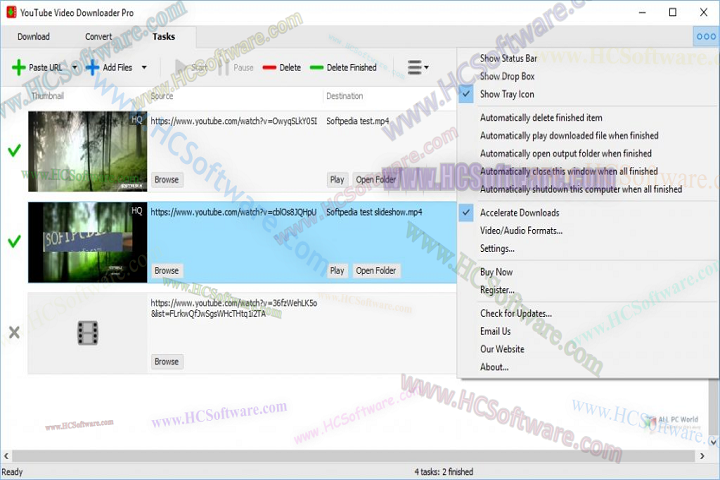This screenshot has height=480, width=720.
Task: Click playlist URL starting 36fzWehLK5o
Action: 234,308
